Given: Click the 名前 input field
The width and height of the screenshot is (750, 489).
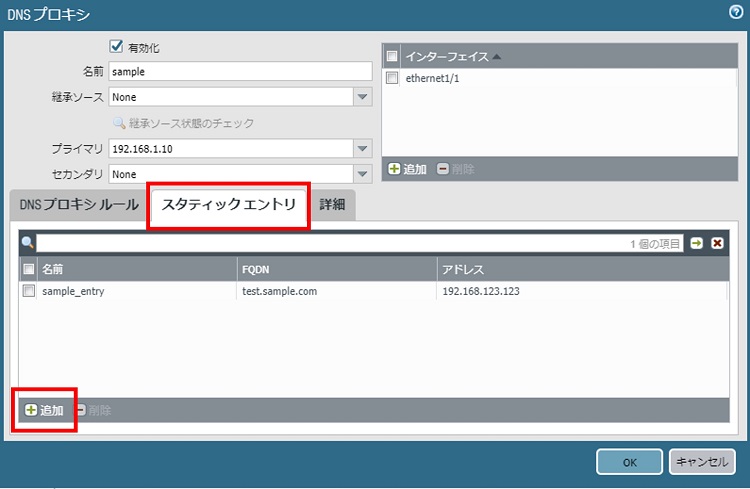Looking at the screenshot, I should coord(240,72).
